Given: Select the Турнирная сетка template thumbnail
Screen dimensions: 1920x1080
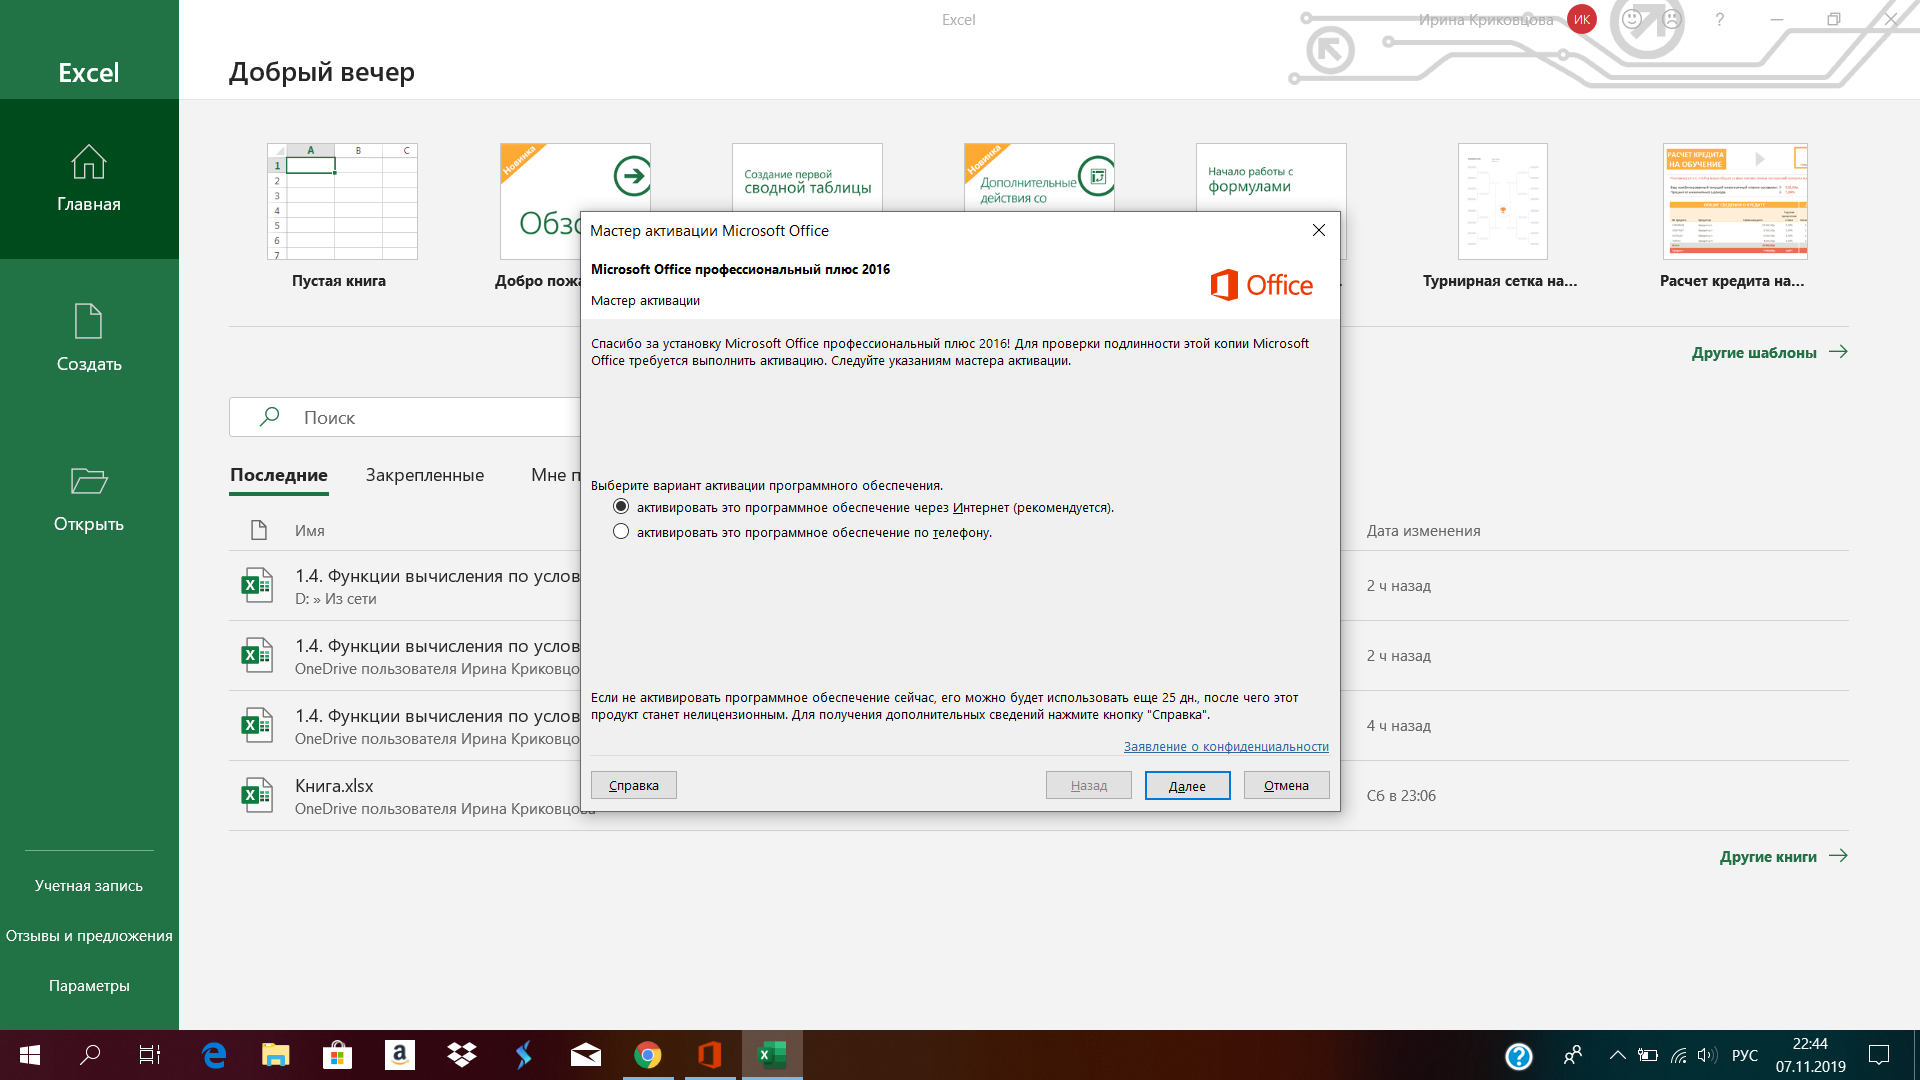Looking at the screenshot, I should pyautogui.click(x=1502, y=202).
